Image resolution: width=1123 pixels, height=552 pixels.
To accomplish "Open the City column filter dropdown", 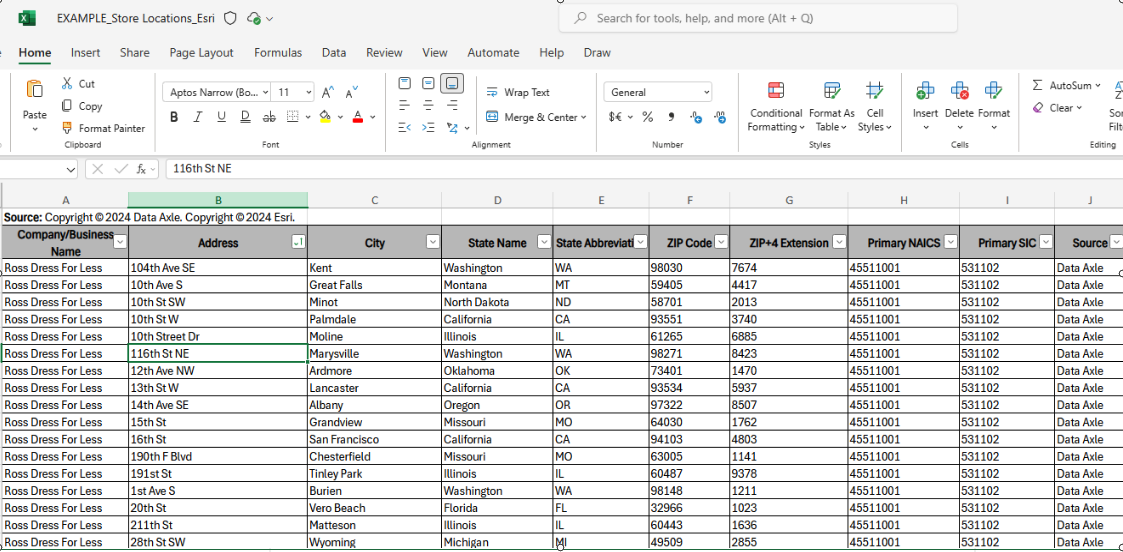I will click(x=433, y=242).
